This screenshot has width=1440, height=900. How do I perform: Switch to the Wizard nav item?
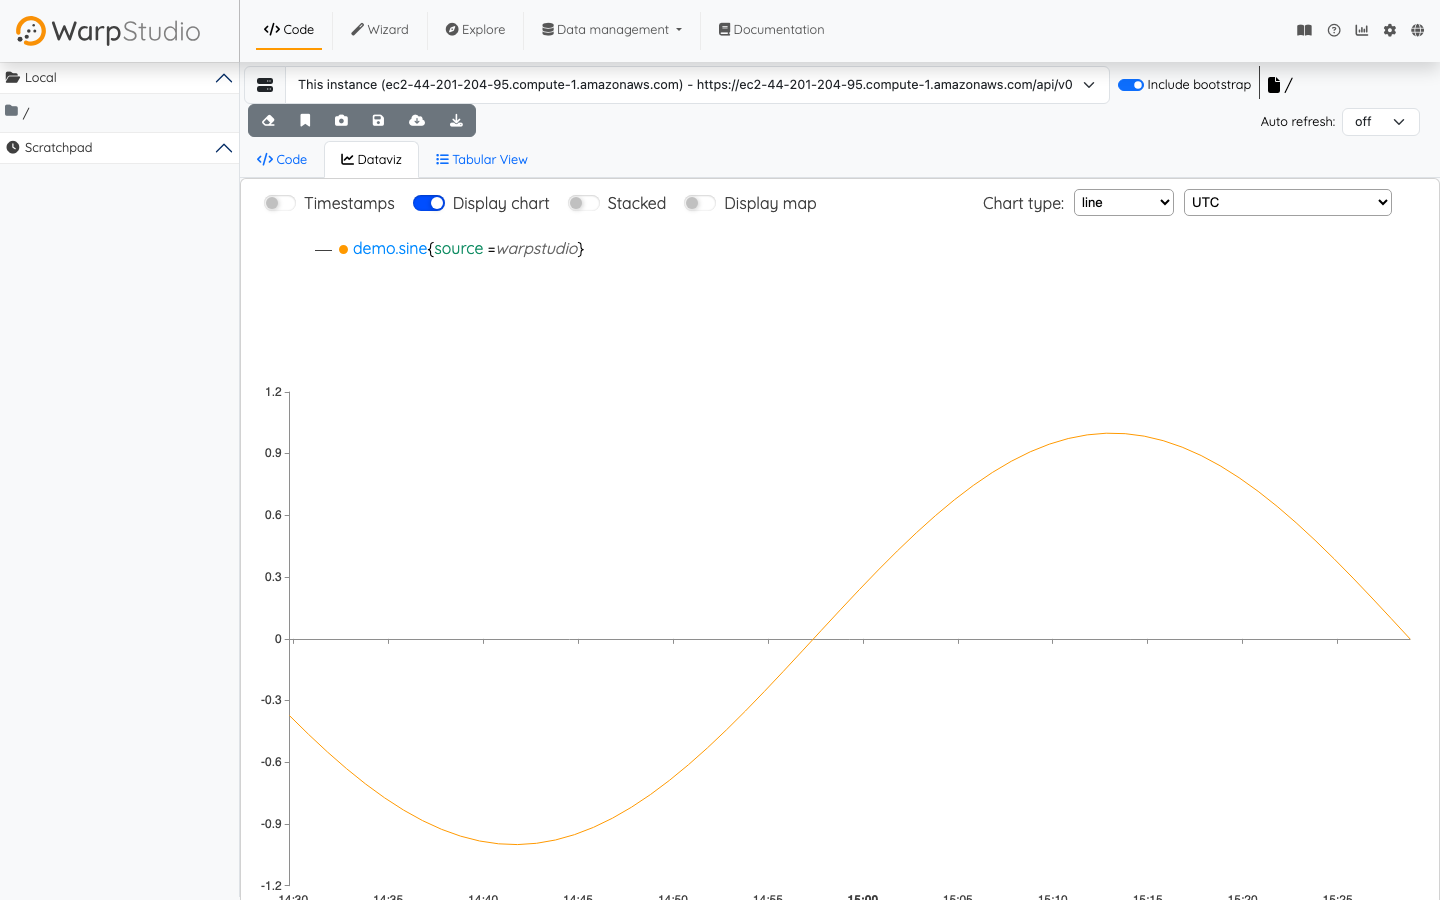point(380,30)
